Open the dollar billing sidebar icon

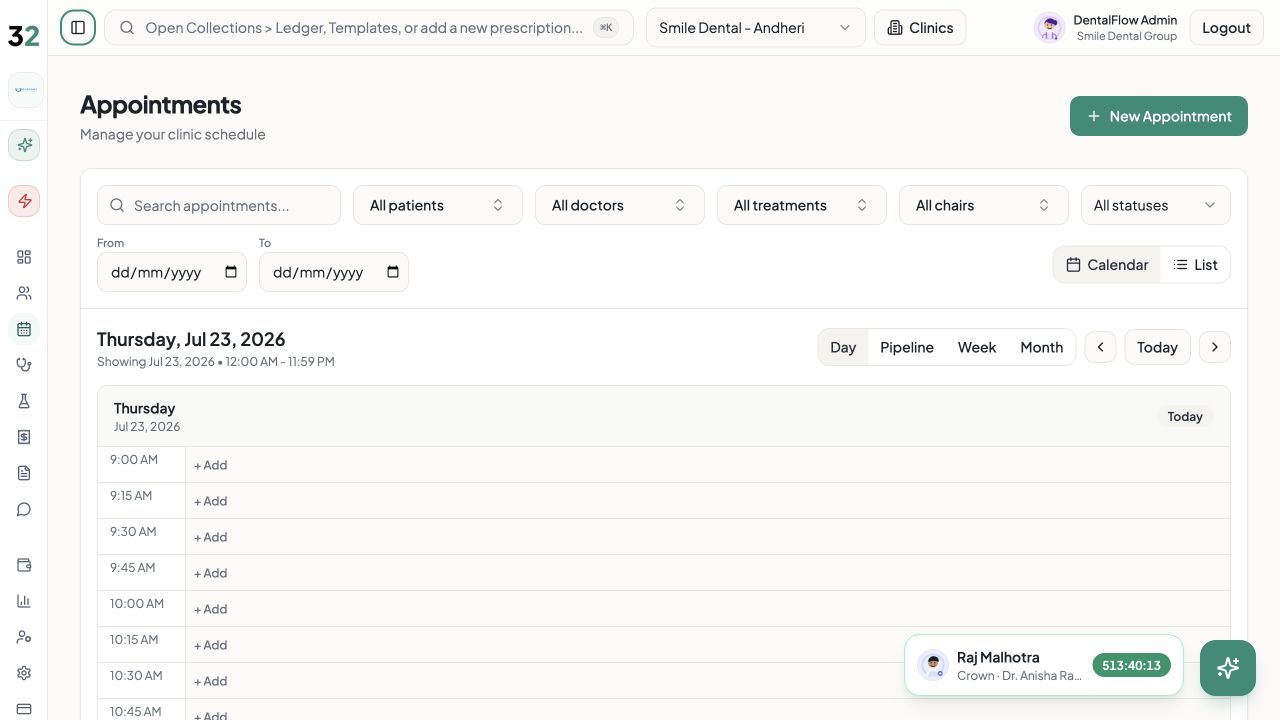(24, 437)
